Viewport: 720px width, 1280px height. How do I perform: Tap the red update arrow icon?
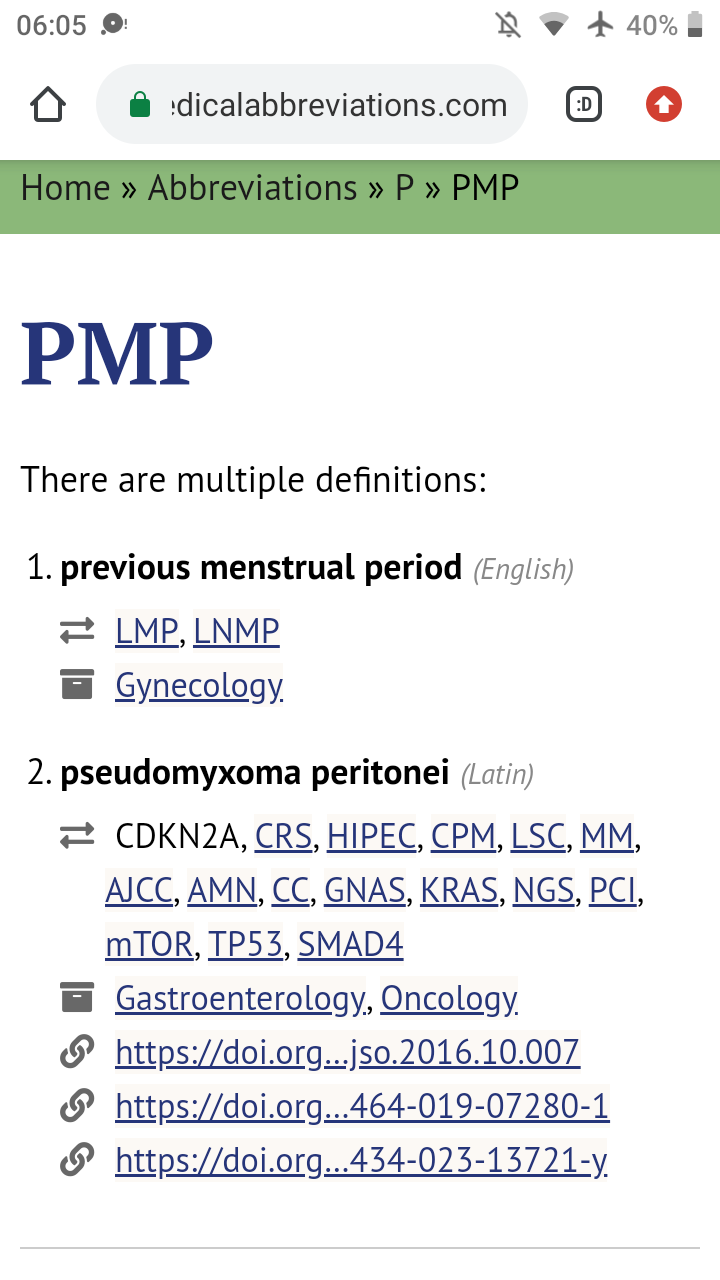pyautogui.click(x=664, y=104)
